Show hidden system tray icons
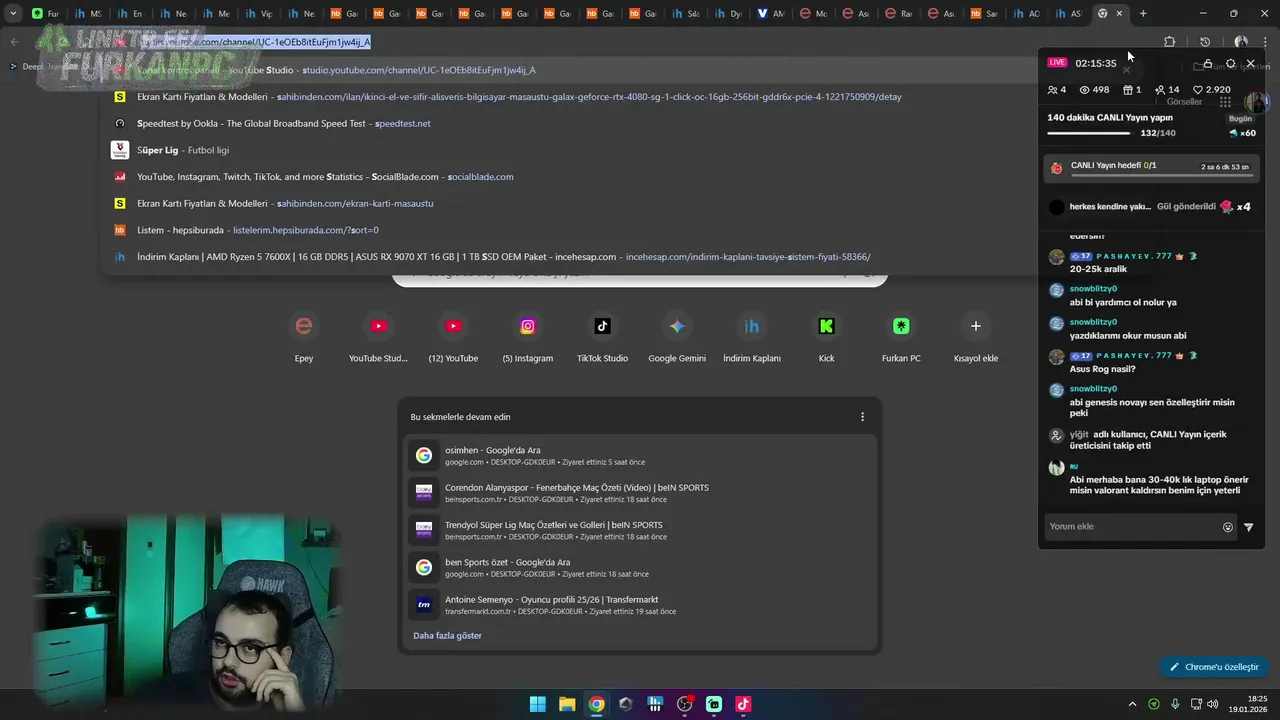 (x=1133, y=704)
